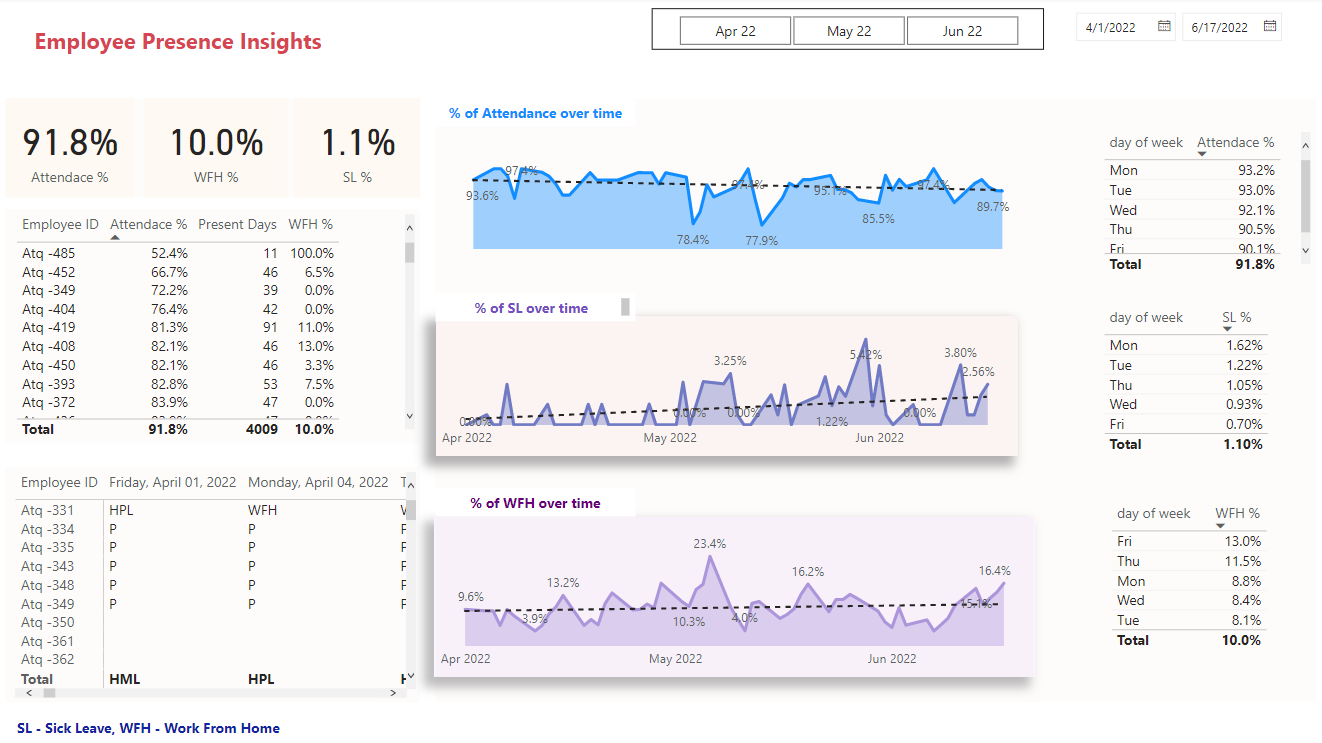
Task: Click the right arrow on daily status table scrollbar
Action: click(x=393, y=692)
